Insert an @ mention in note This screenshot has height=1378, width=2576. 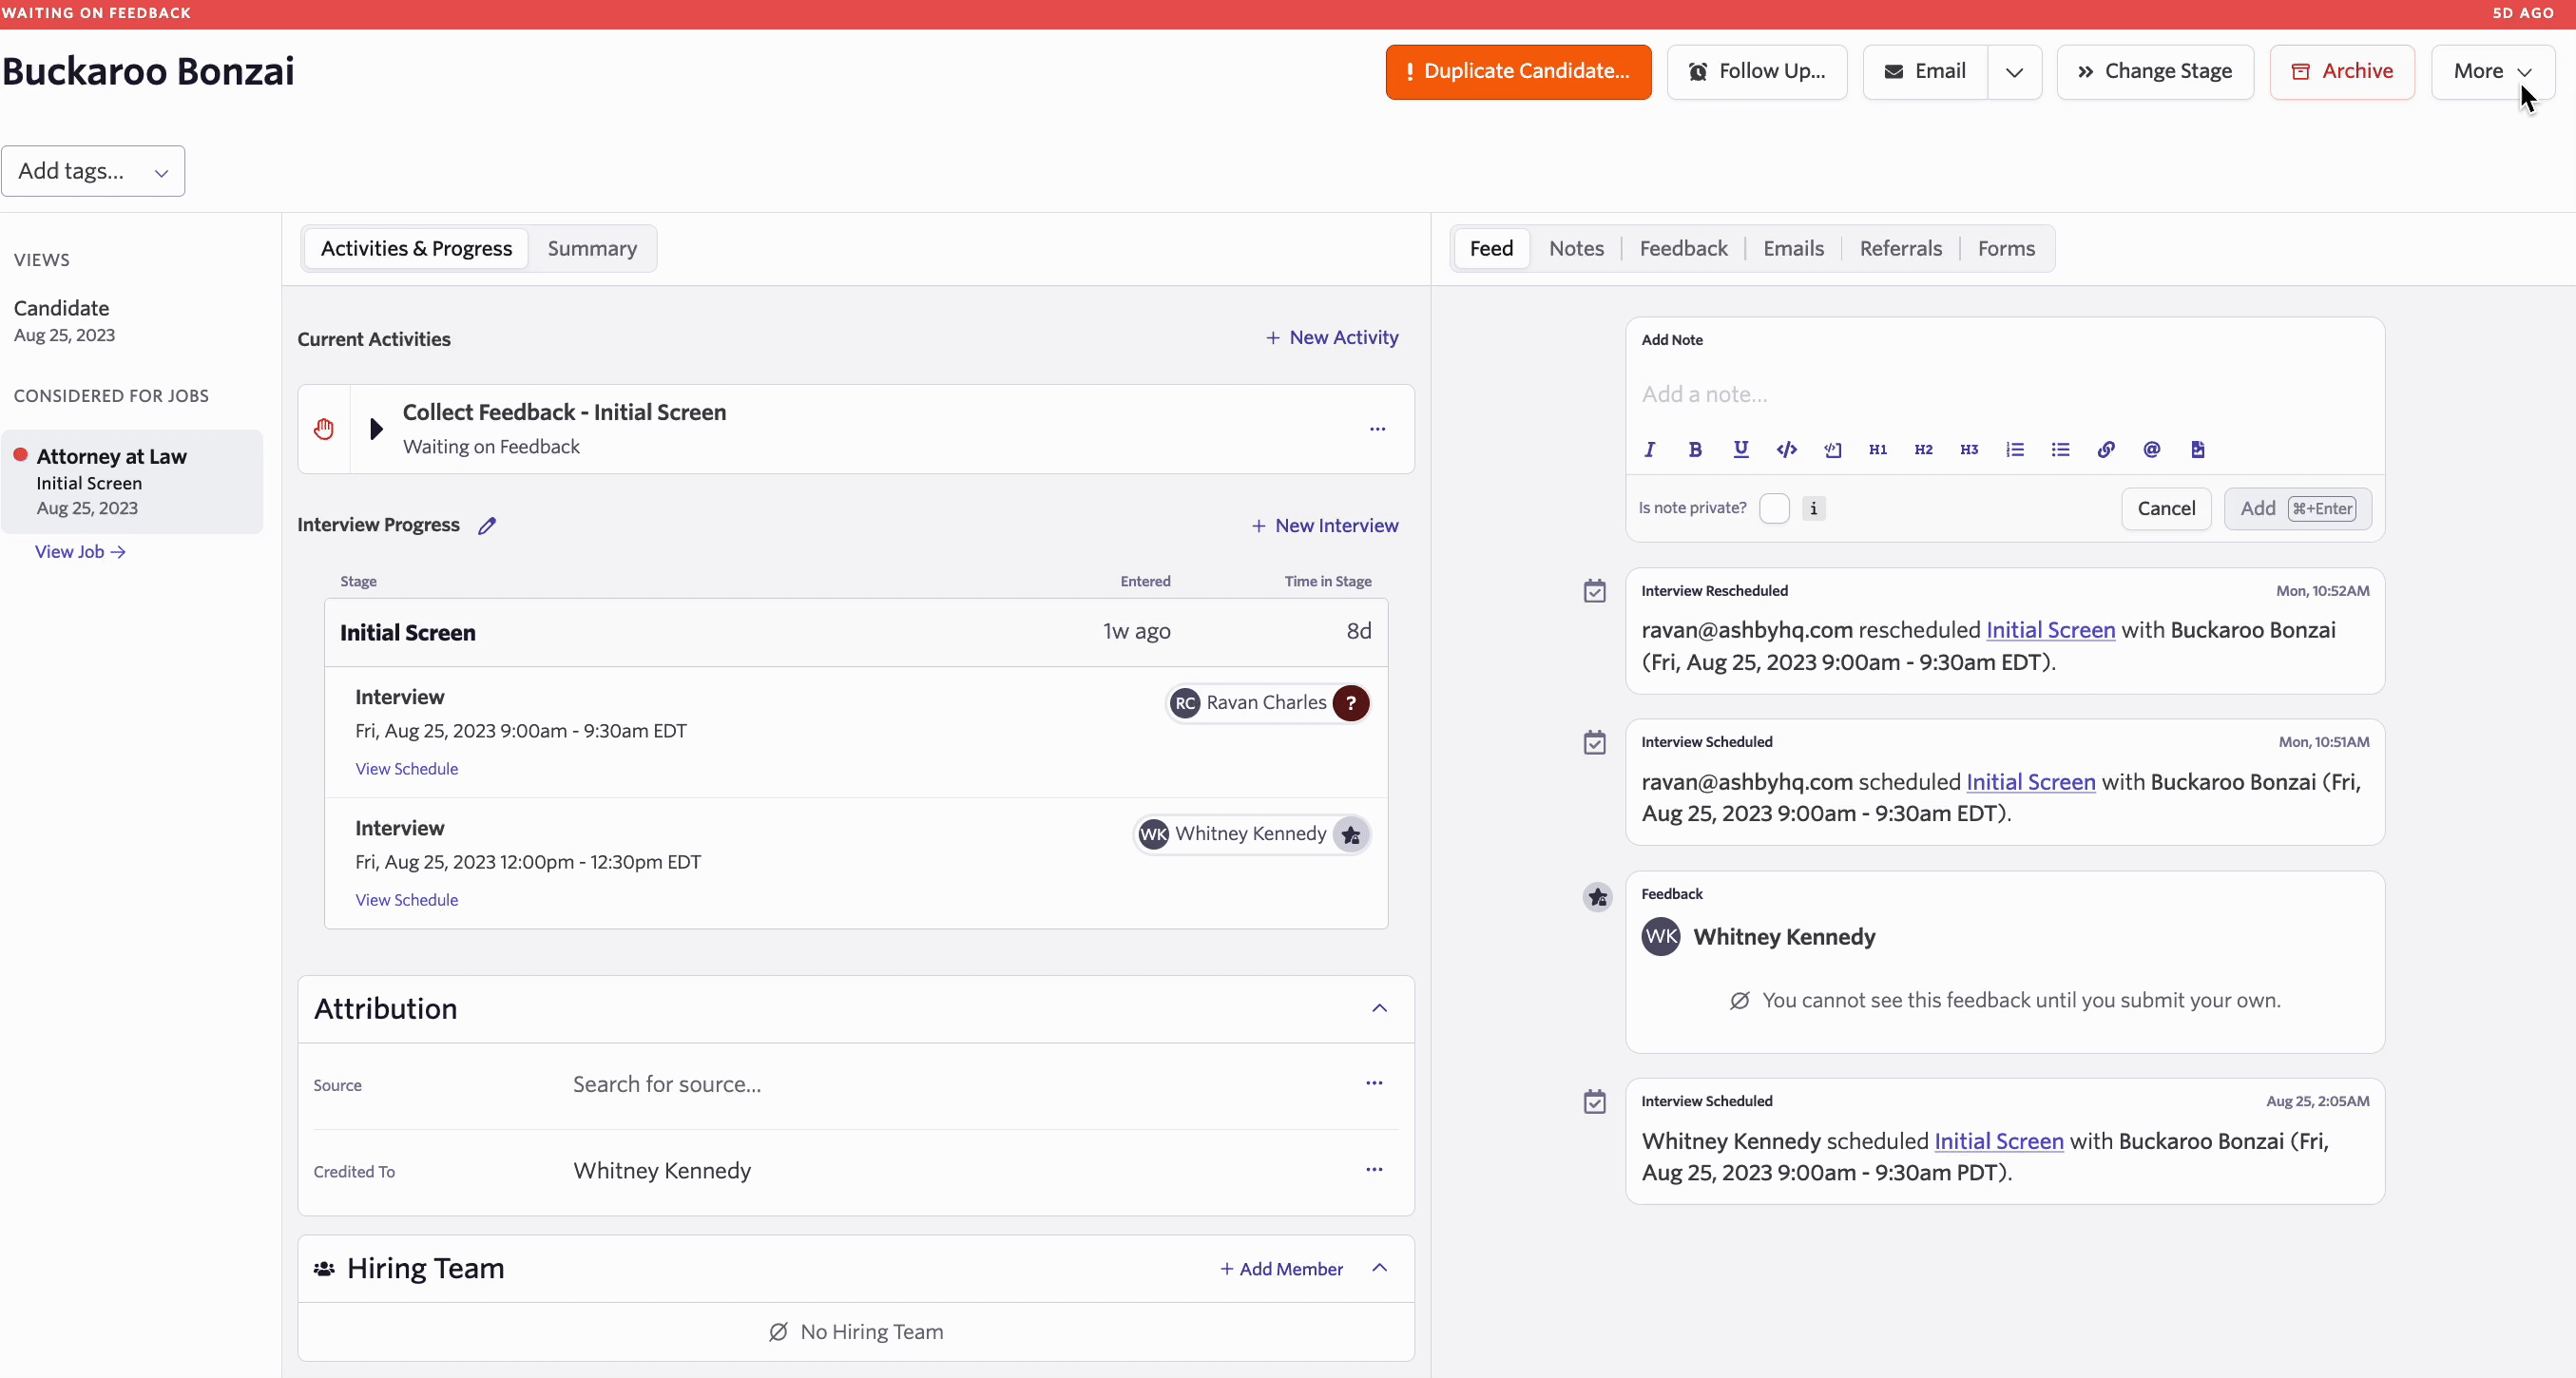pos(2152,449)
